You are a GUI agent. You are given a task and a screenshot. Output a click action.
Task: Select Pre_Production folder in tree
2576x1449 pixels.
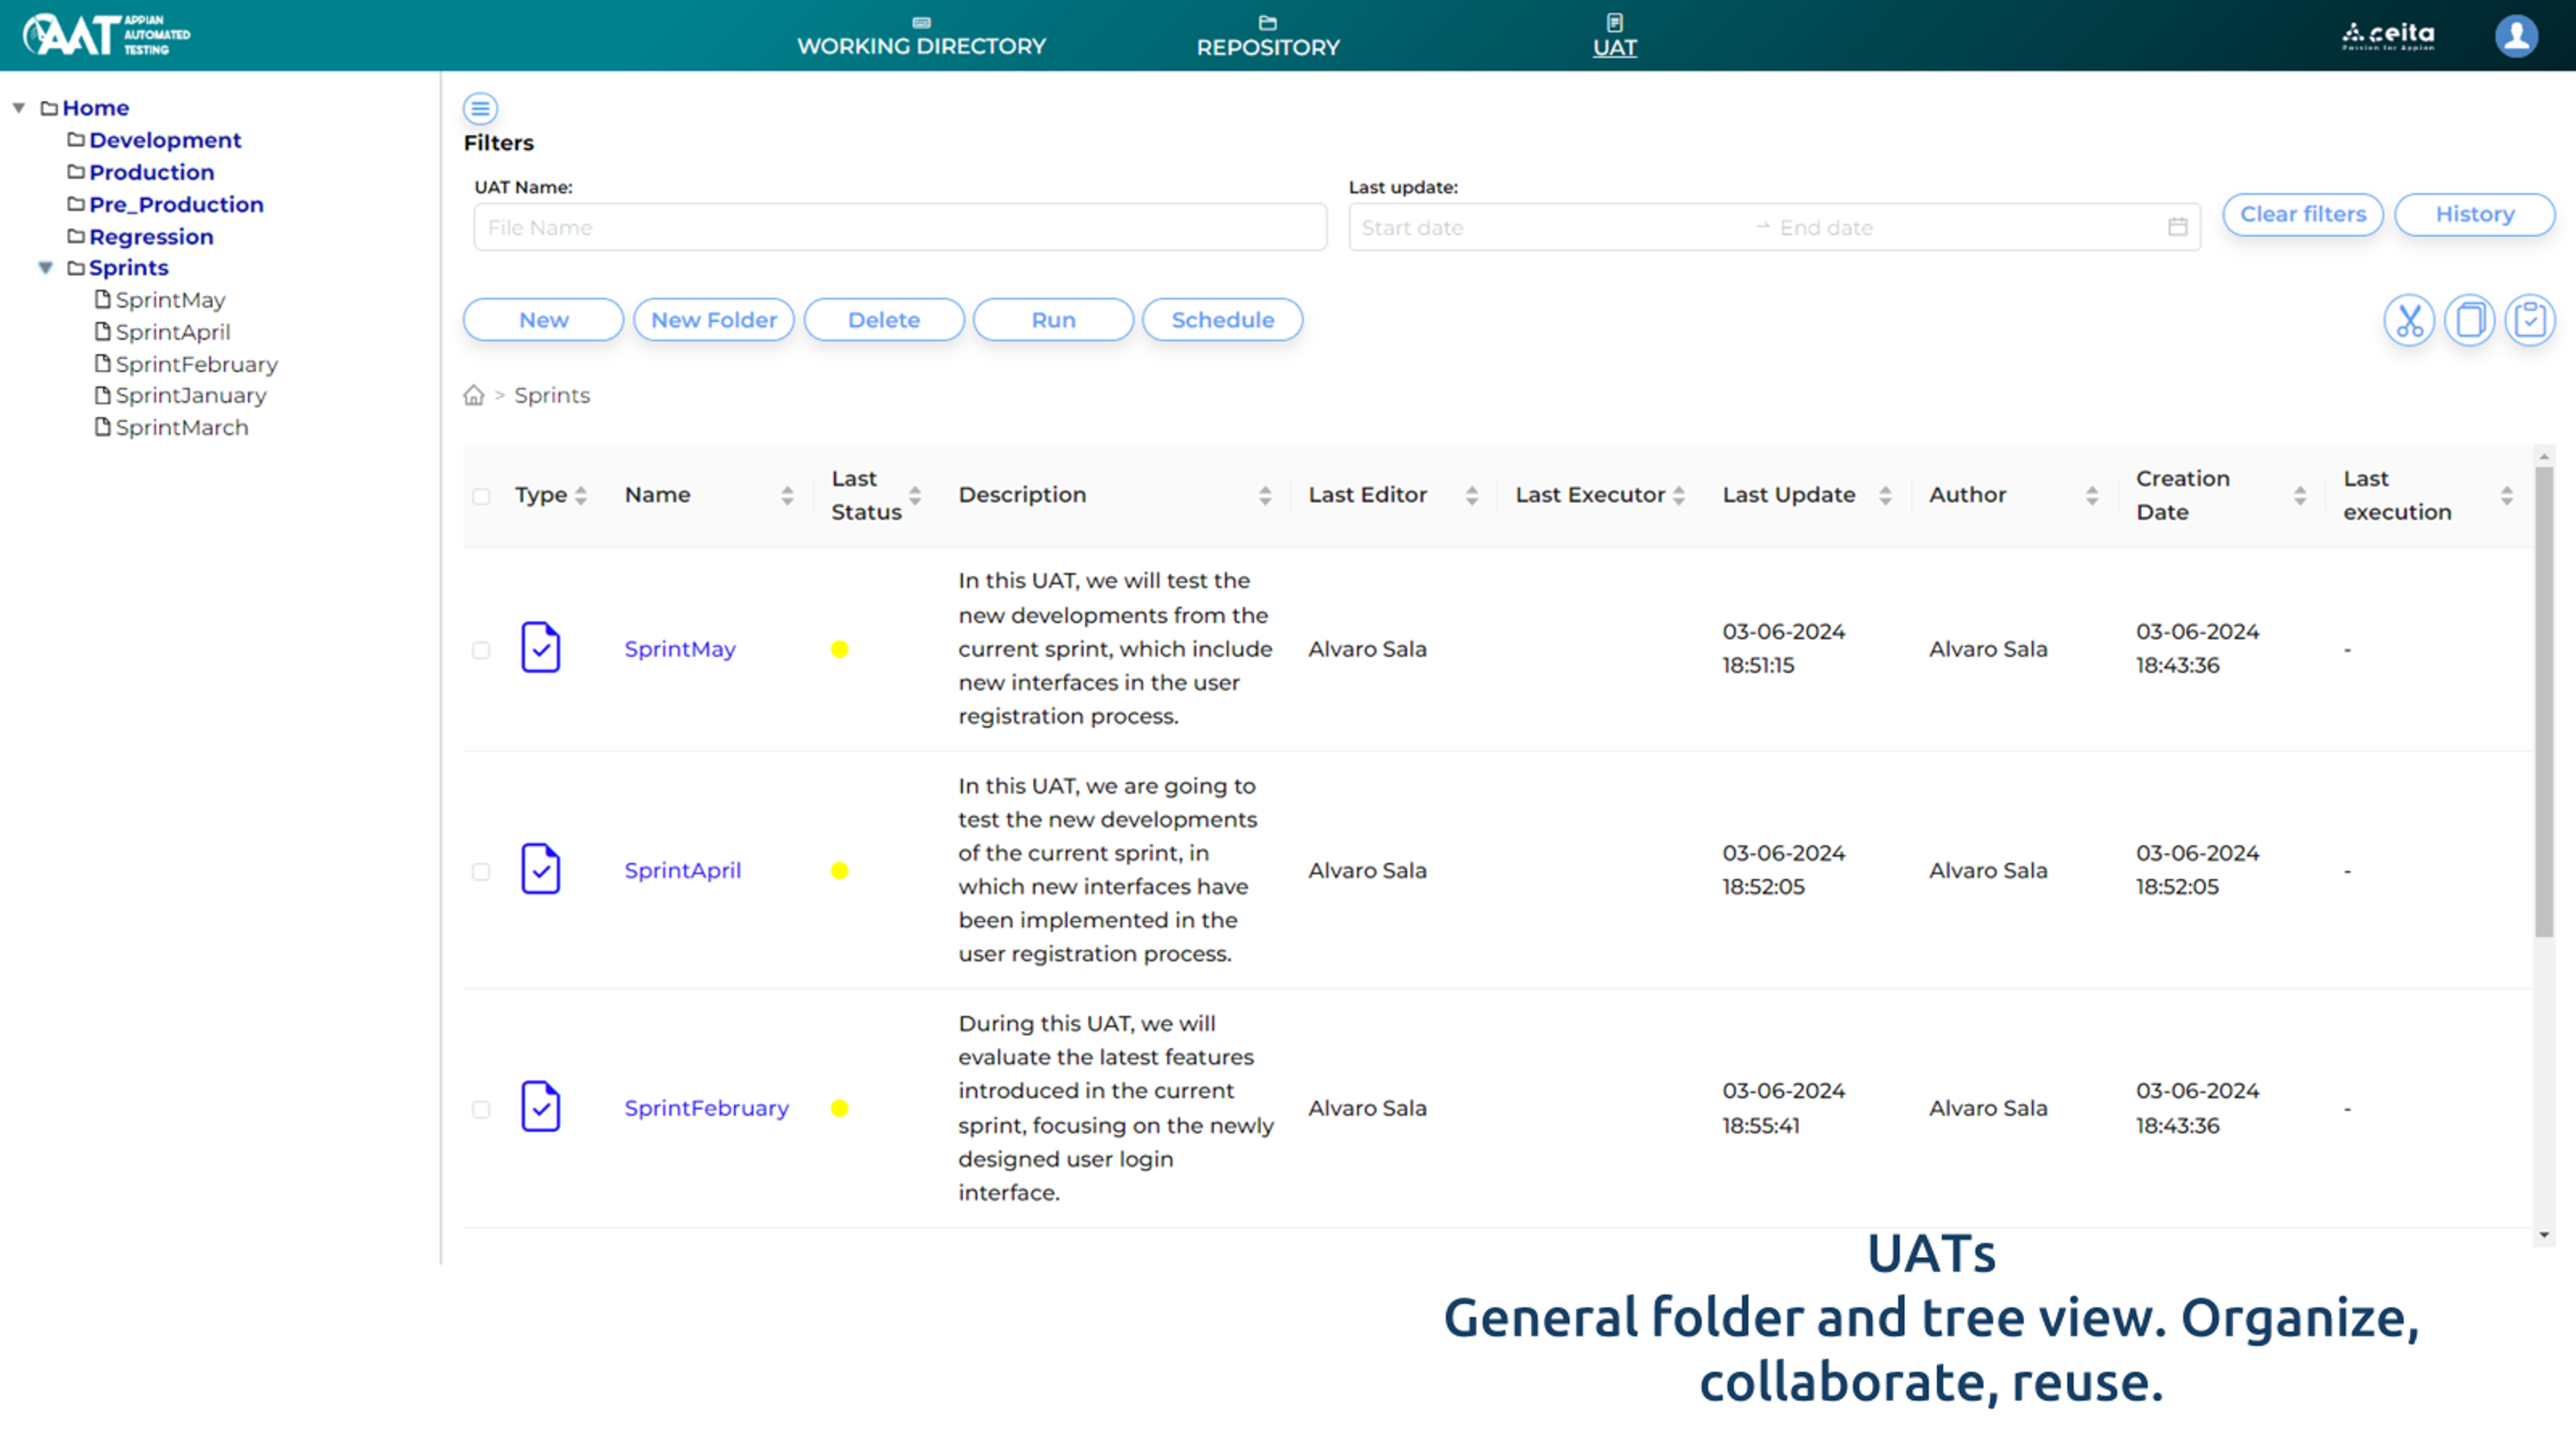pyautogui.click(x=177, y=204)
